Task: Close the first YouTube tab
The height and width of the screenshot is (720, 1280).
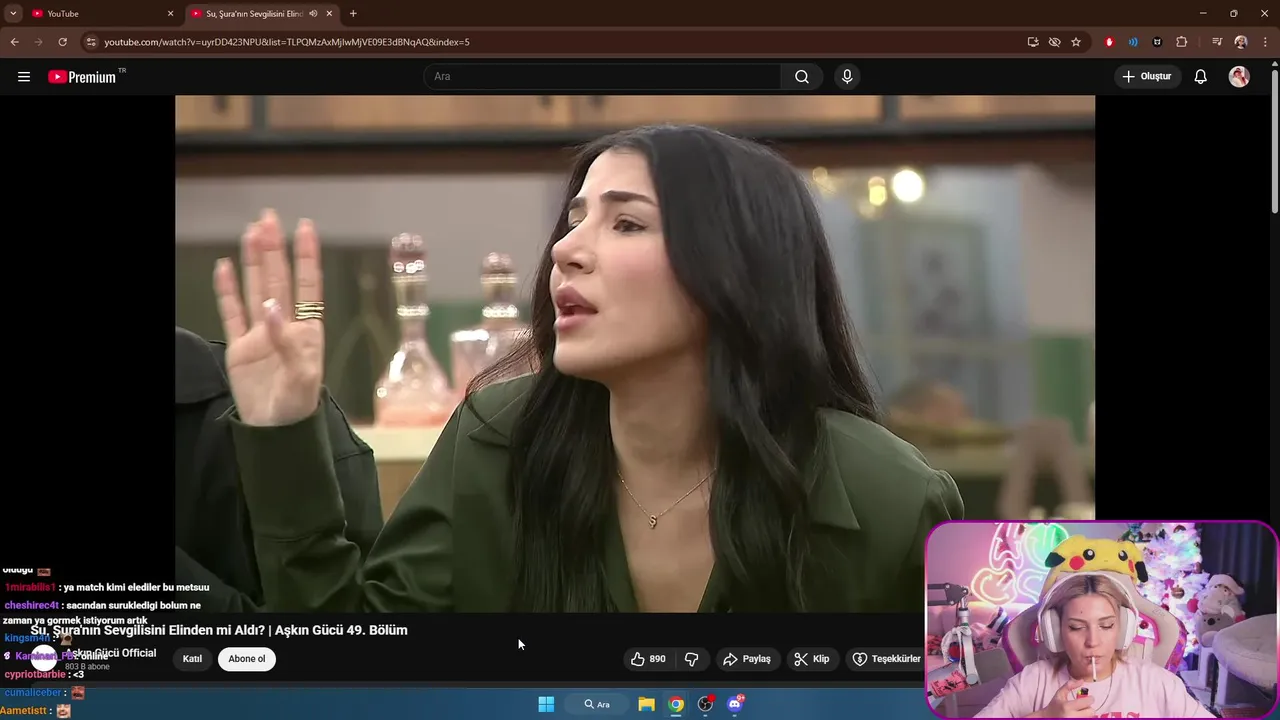Action: click(x=170, y=14)
